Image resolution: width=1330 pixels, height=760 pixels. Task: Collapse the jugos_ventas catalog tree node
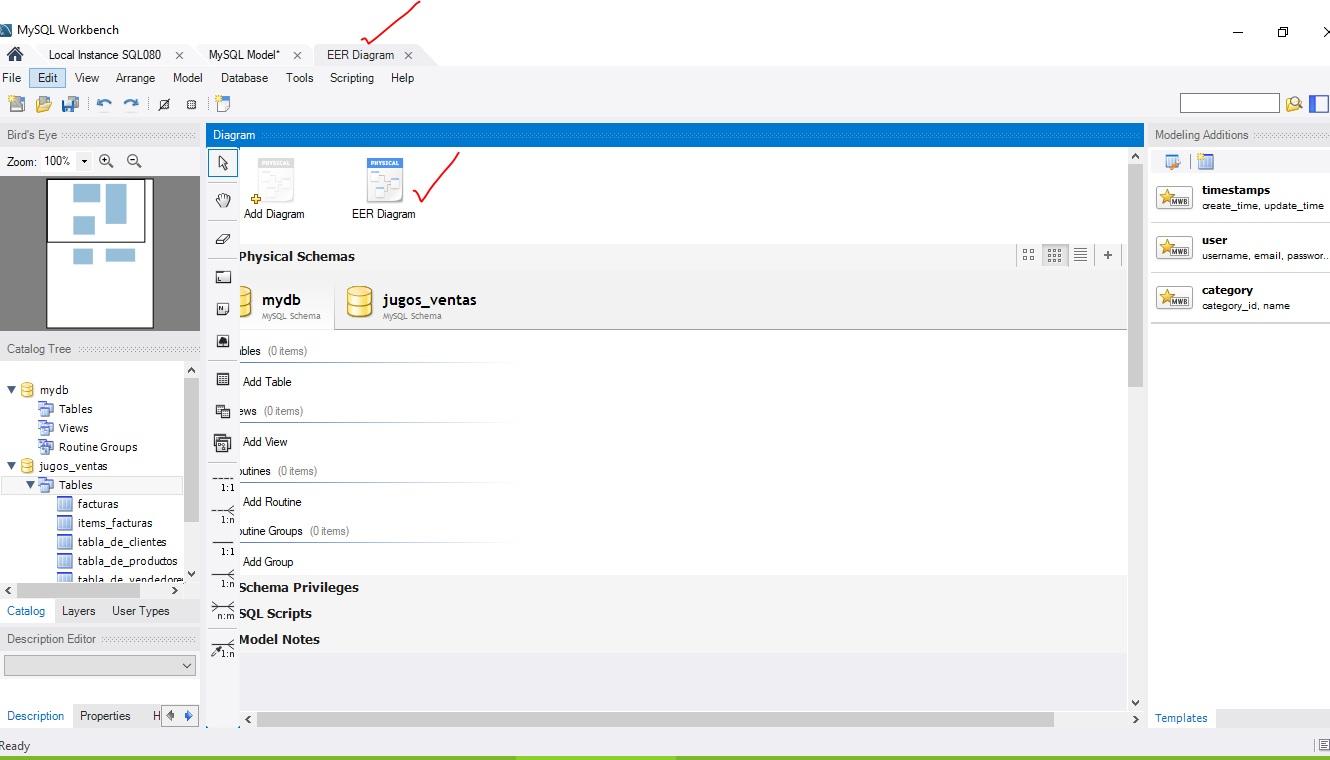click(12, 466)
